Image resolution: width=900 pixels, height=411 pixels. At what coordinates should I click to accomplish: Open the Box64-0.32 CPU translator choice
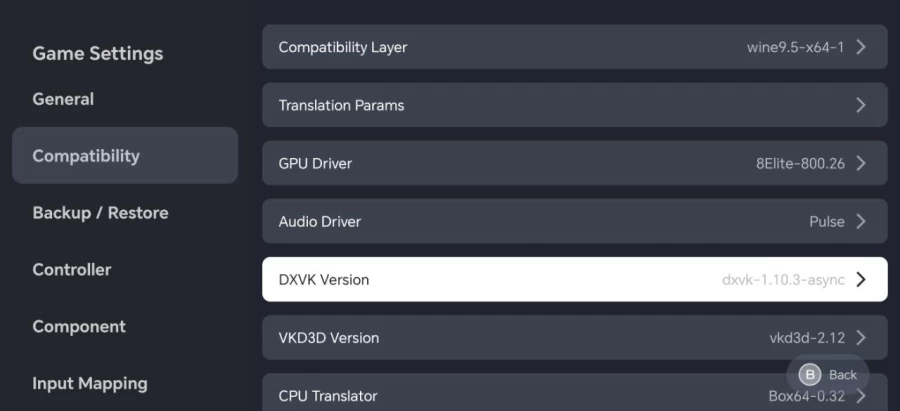tap(806, 396)
